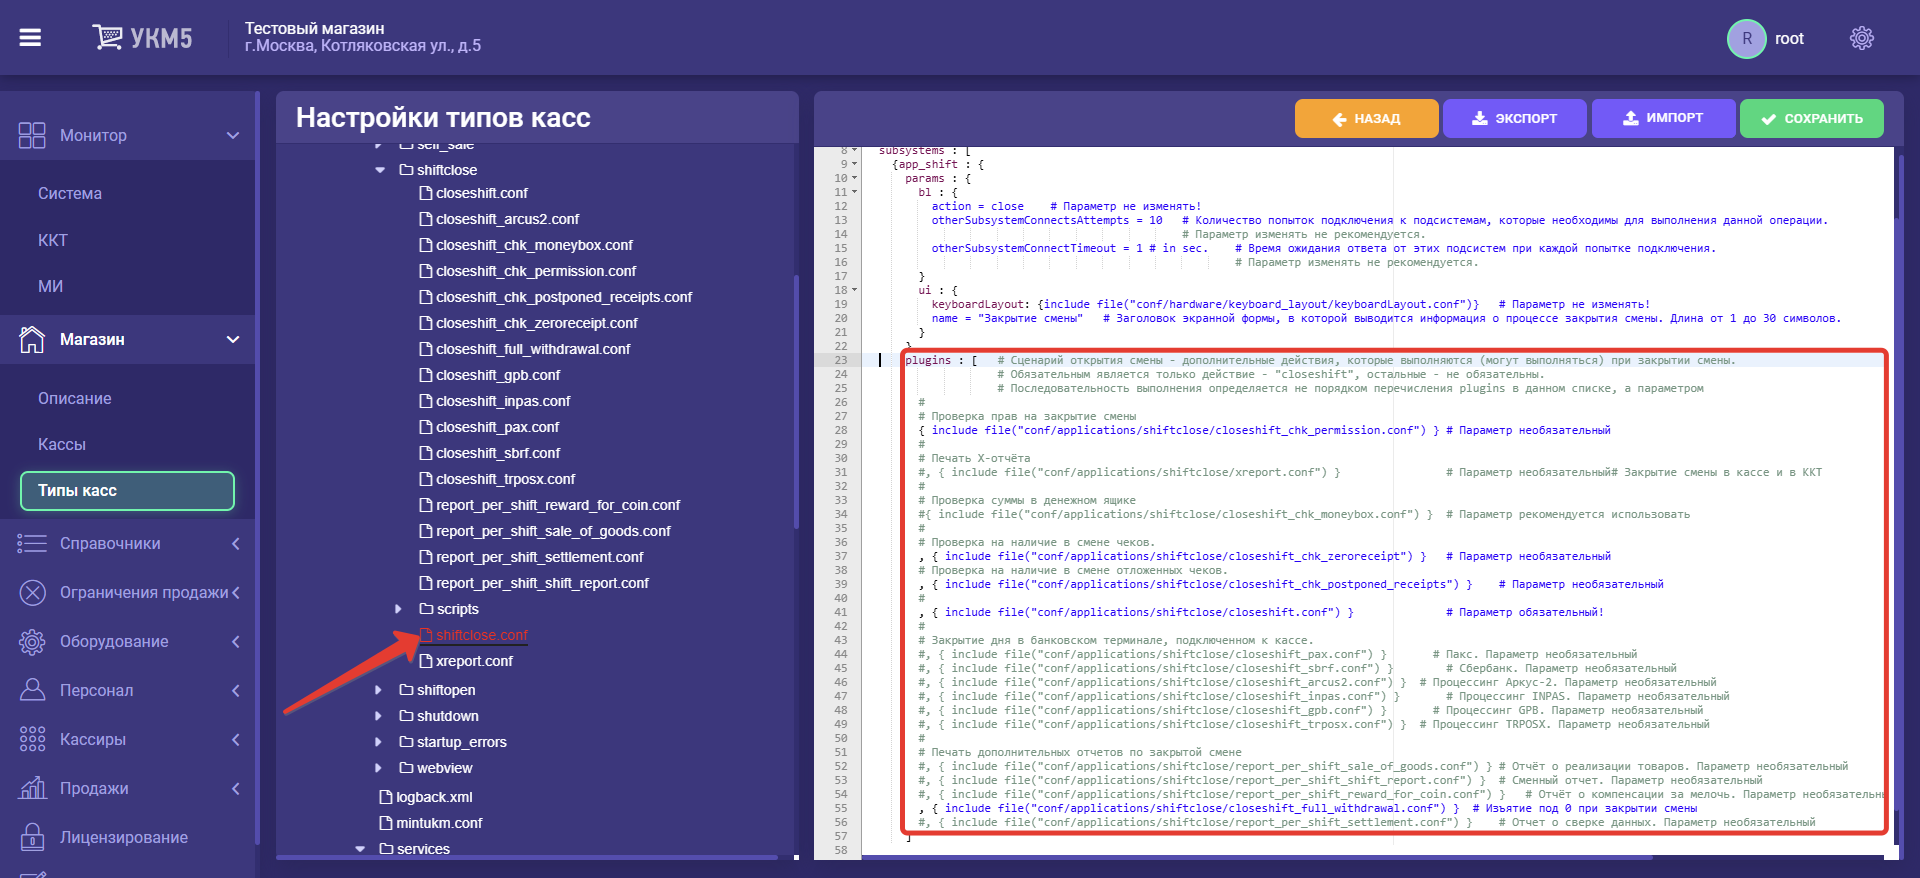Expand the Оборудование menu chevron
The width and height of the screenshot is (1920, 878).
[236, 641]
